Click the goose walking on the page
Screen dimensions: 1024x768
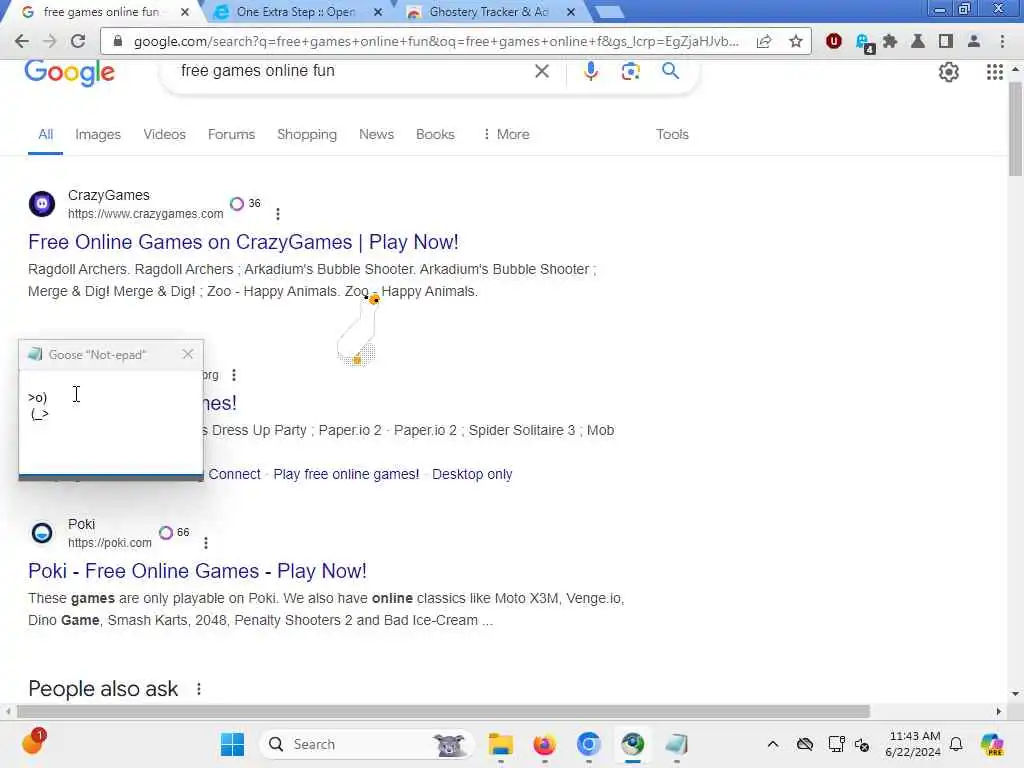pyautogui.click(x=359, y=330)
